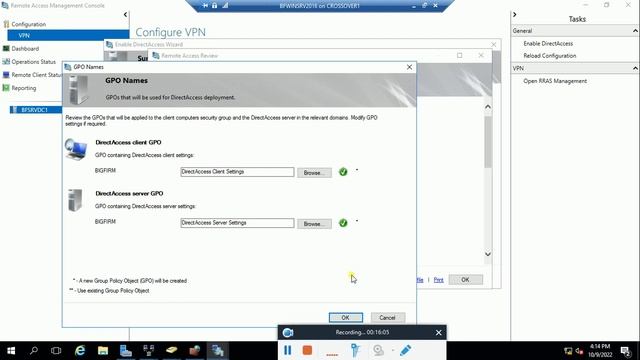Browse for the DirectAccess client GPO
The width and height of the screenshot is (640, 360).
(x=314, y=173)
